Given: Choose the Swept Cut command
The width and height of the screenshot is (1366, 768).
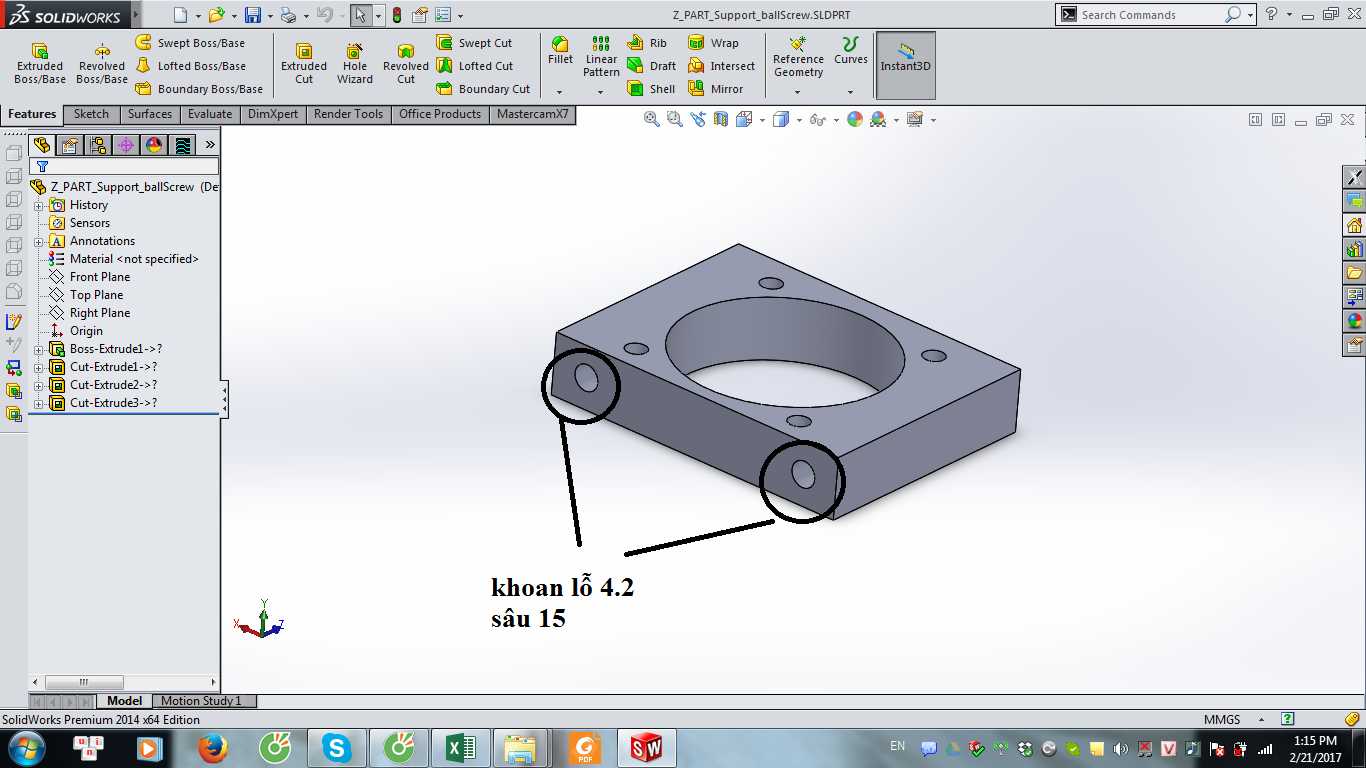Looking at the screenshot, I should pos(474,43).
